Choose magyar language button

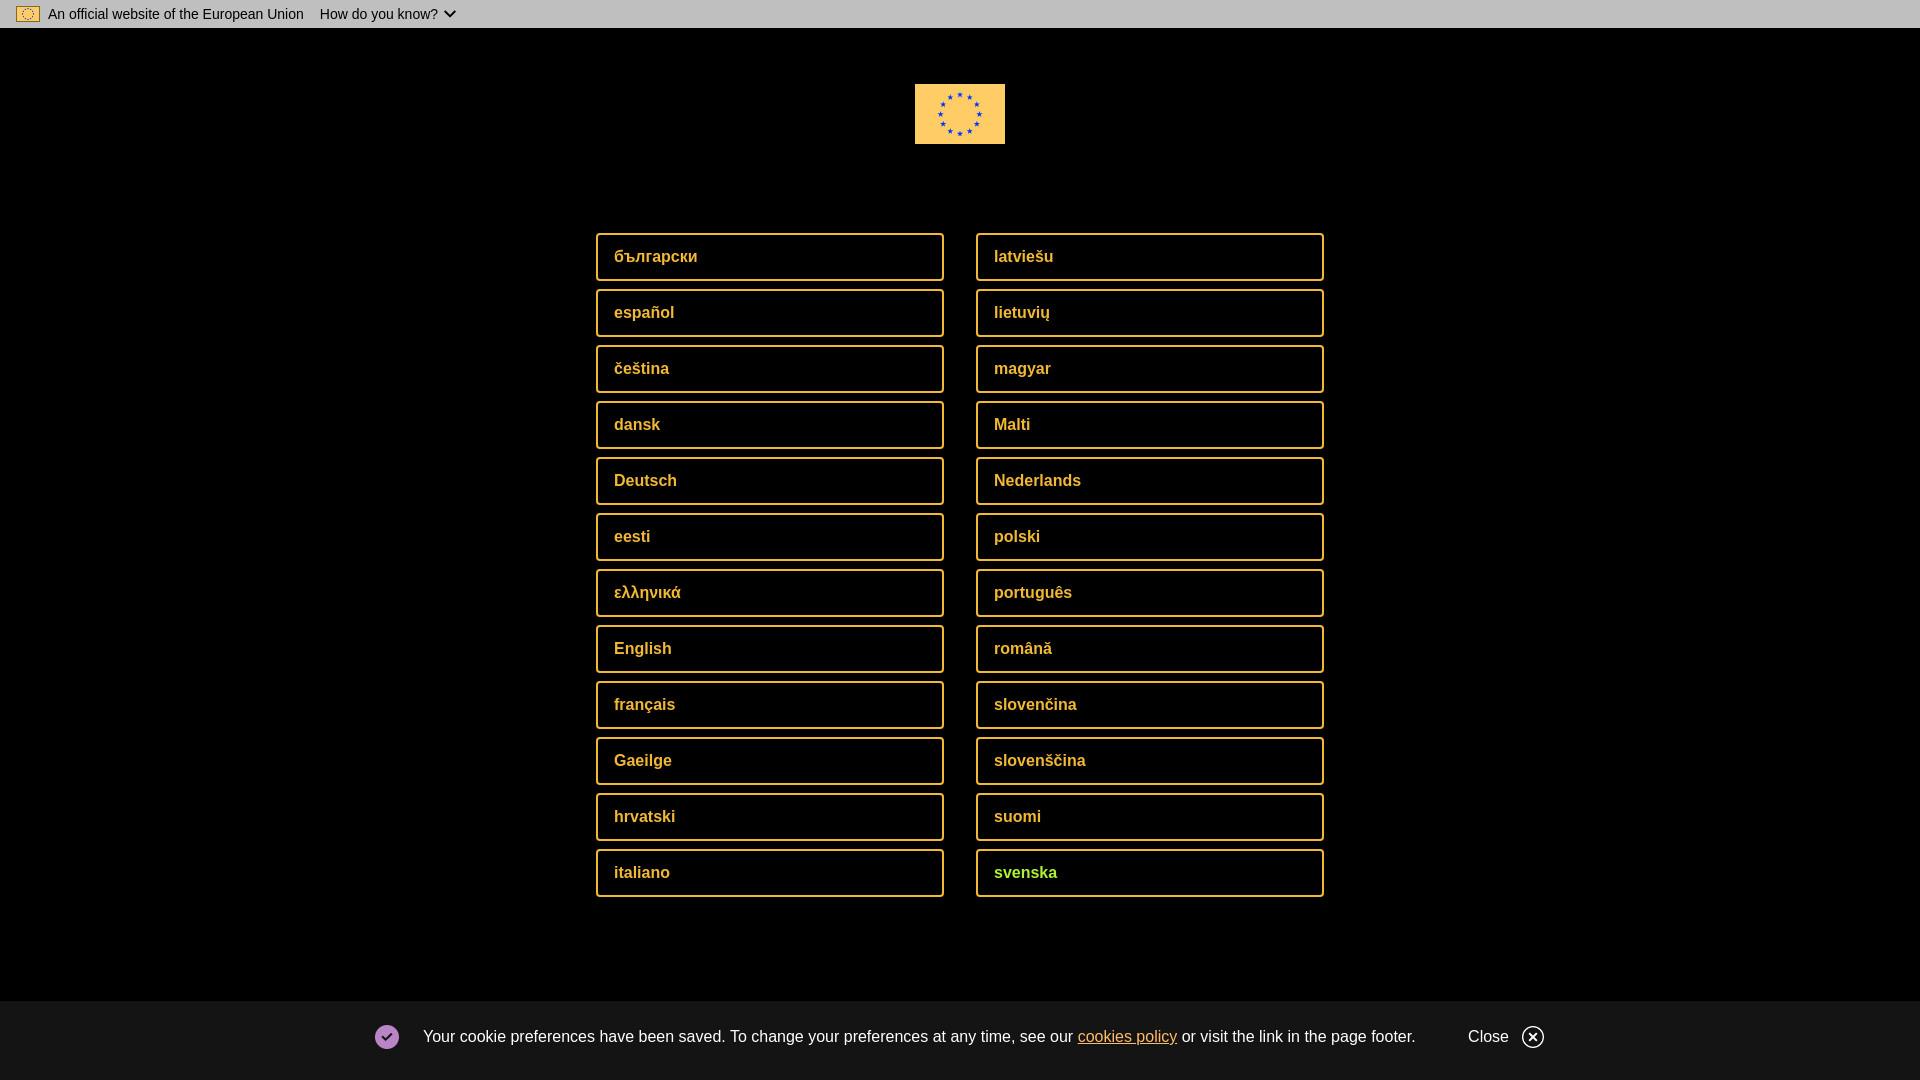[x=1150, y=369]
